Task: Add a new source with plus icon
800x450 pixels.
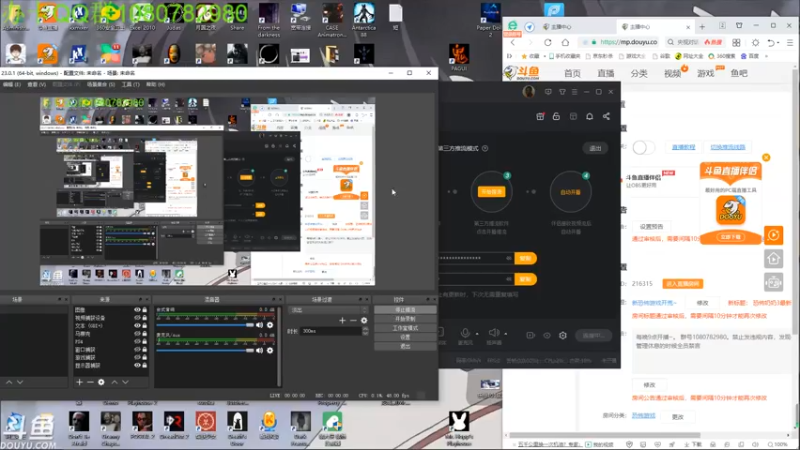Action: tap(79, 382)
